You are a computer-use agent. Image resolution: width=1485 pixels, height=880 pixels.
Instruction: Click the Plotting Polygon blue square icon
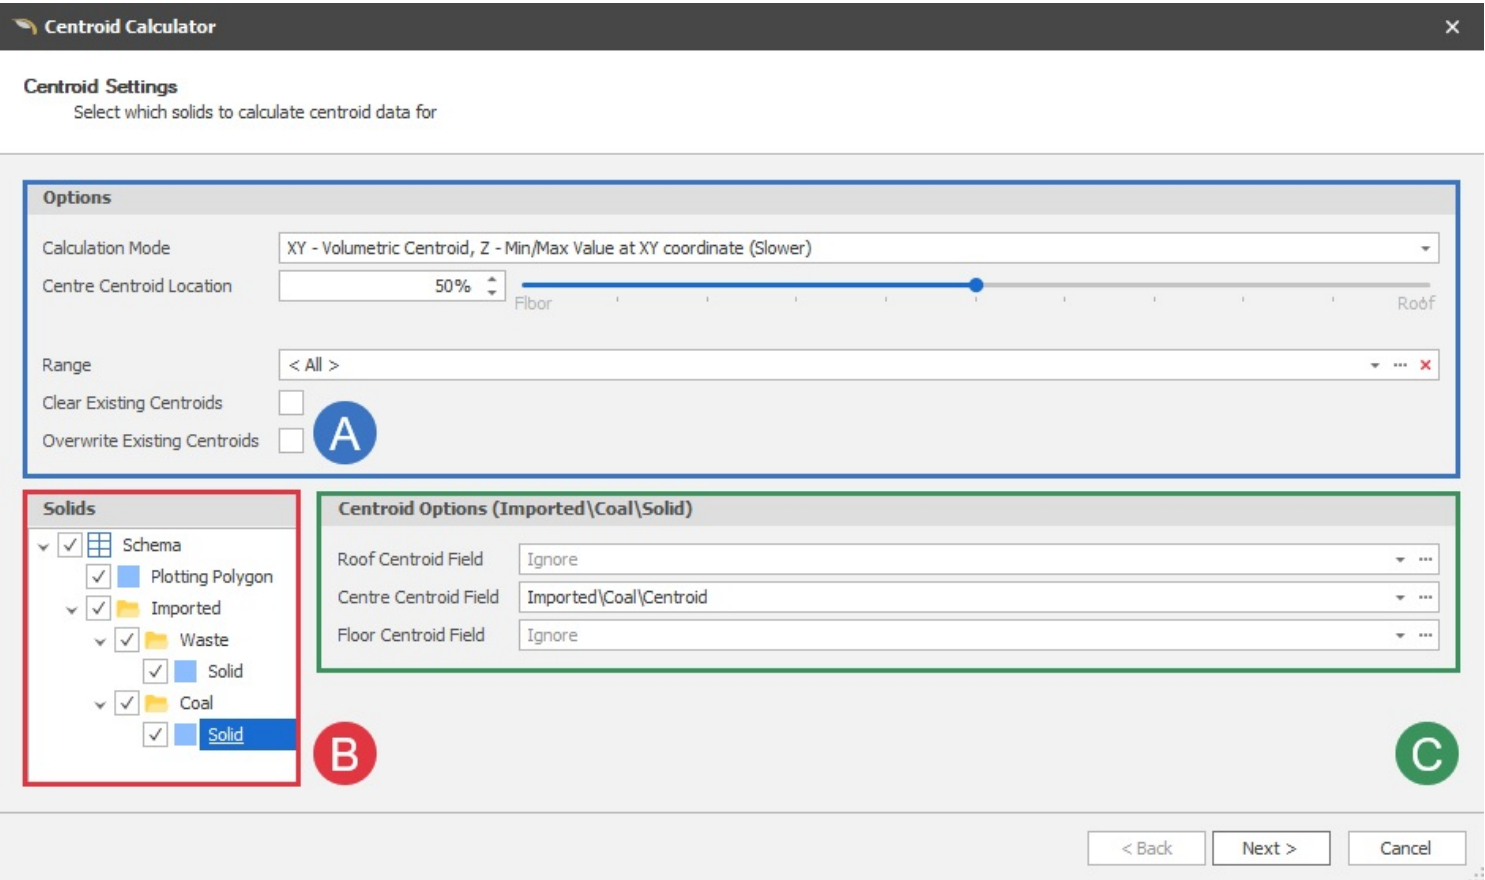(x=128, y=576)
